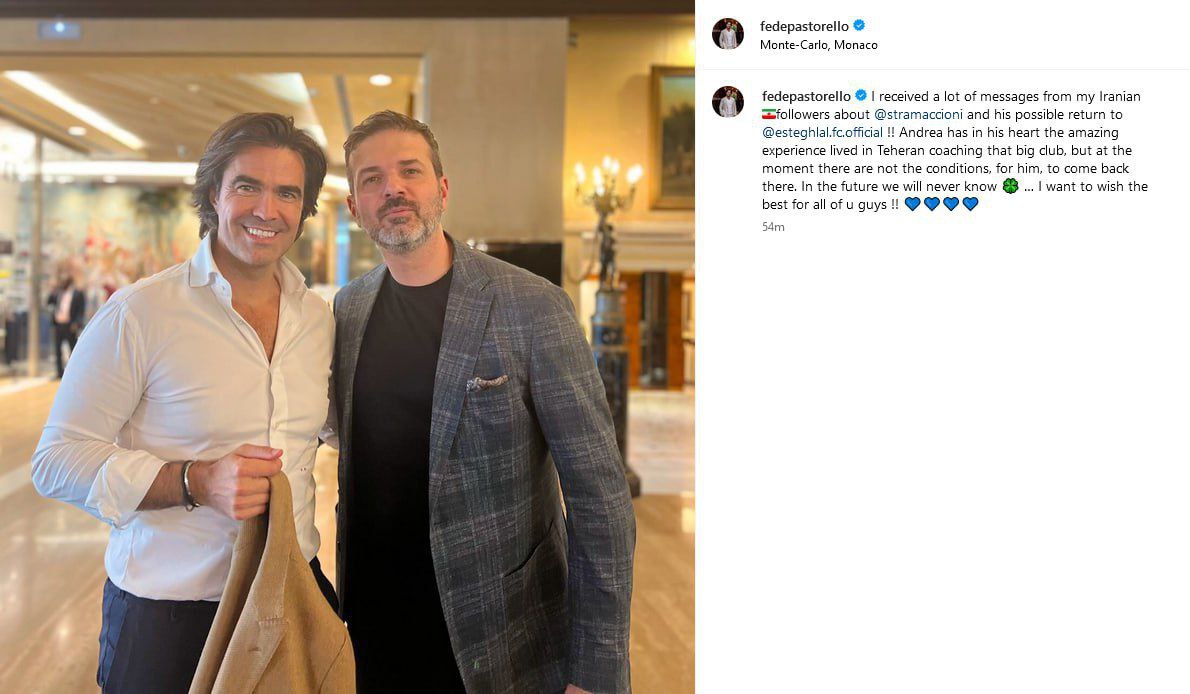Viewport: 1190px width, 694px height.
Task: Open the Monte-Carlo, Monaco location link
Action: click(x=818, y=45)
